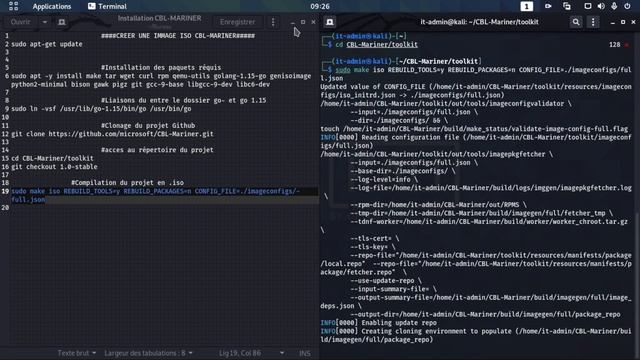640x360 pixels.
Task: Click the '--use-update-repo' line in terminal
Action: 386,281
